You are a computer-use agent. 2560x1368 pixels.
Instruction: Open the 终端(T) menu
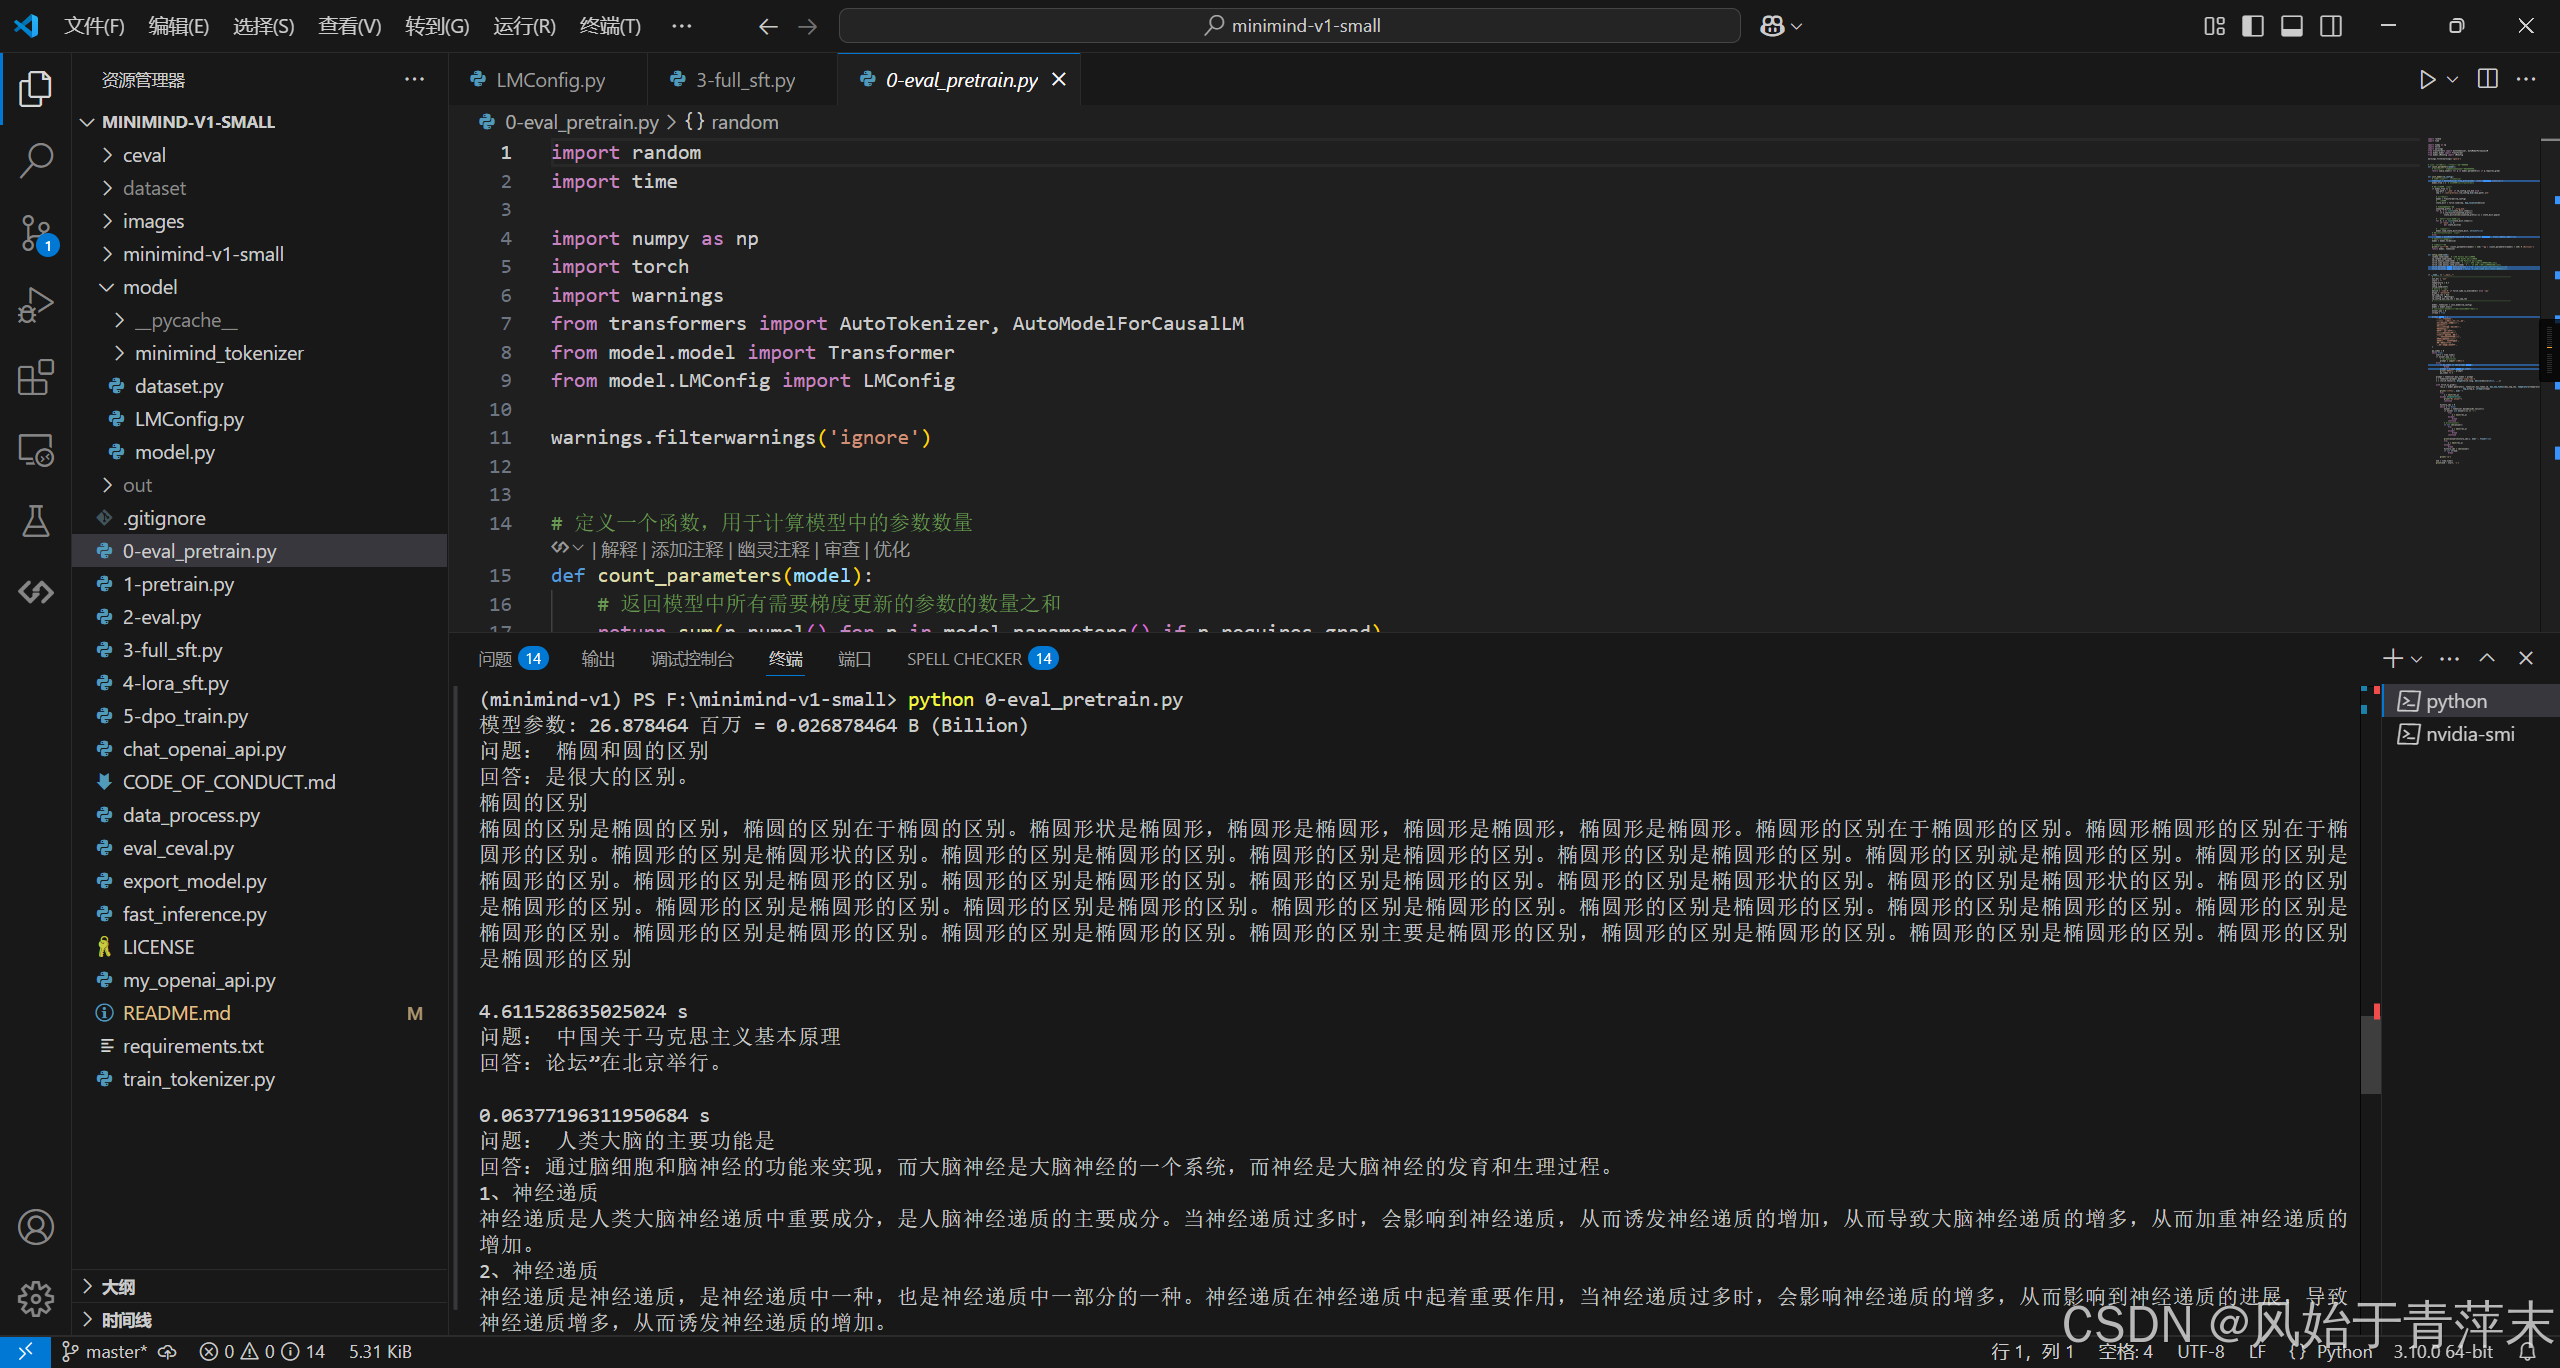610,26
